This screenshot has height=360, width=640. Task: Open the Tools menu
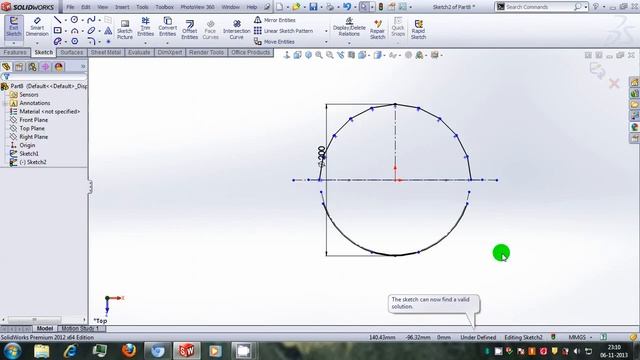point(142,7)
